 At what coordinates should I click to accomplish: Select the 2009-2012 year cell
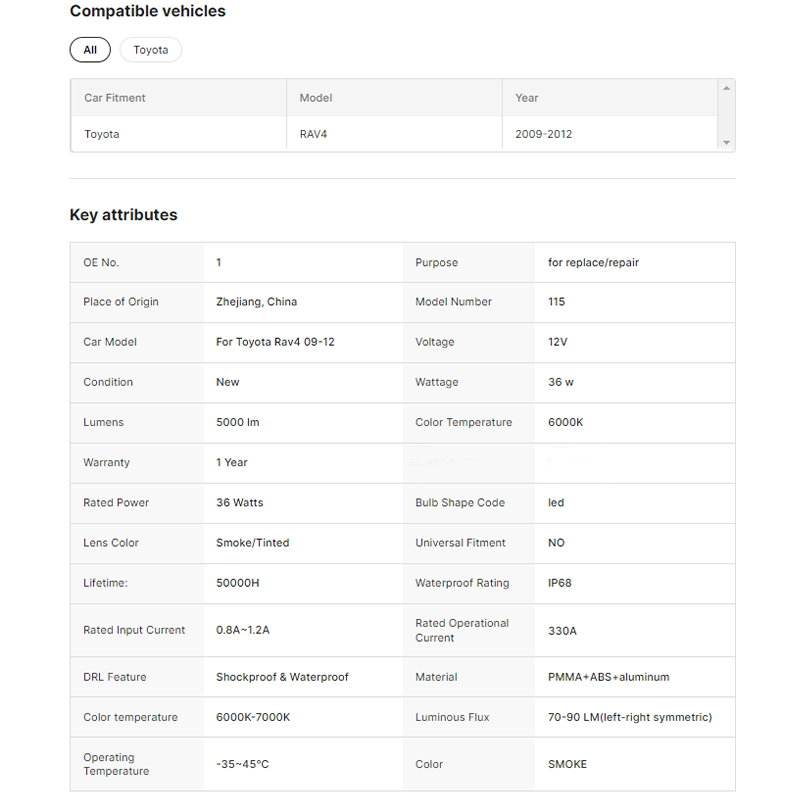point(543,134)
